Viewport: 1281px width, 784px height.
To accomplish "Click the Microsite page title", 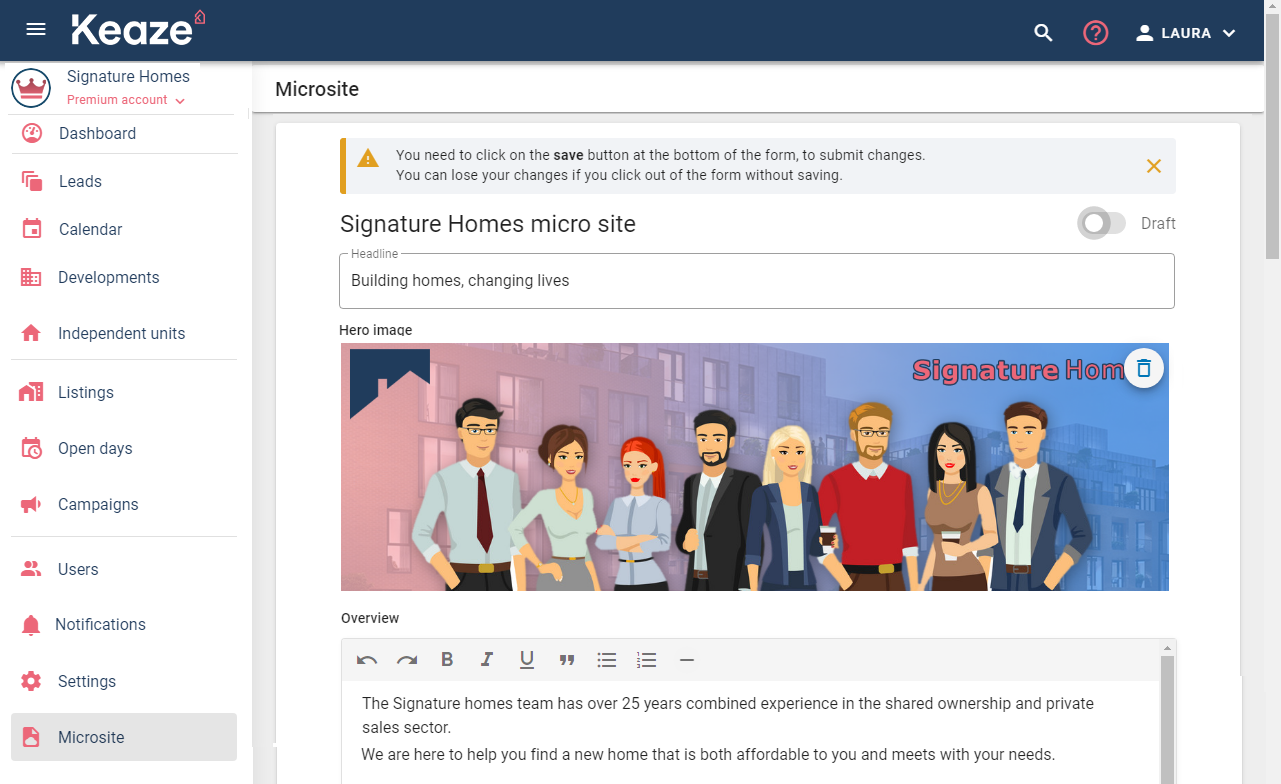I will pos(317,89).
